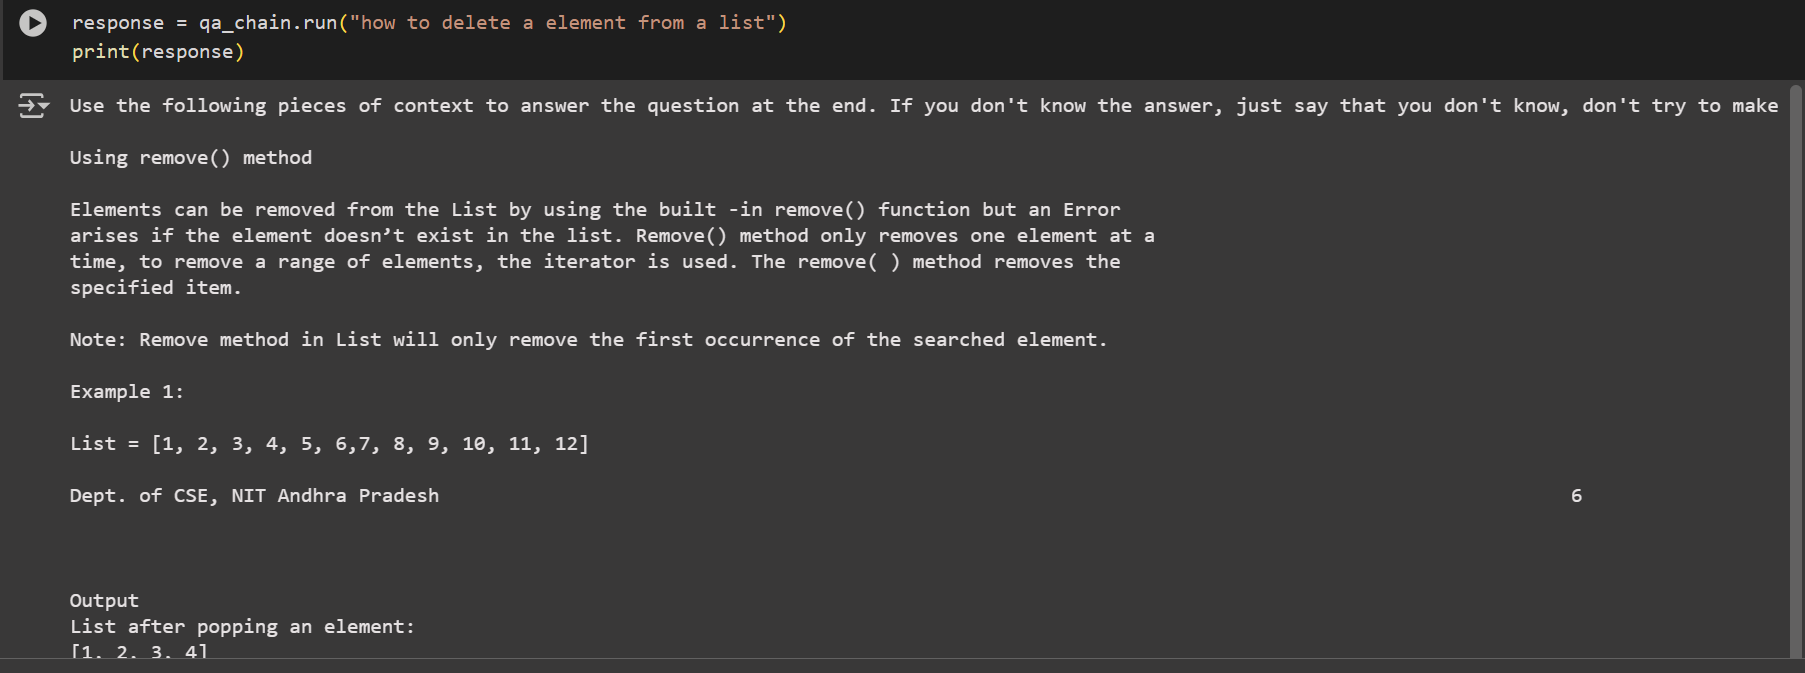
Task: Click the "time, to remove a range" line
Action: point(595,262)
